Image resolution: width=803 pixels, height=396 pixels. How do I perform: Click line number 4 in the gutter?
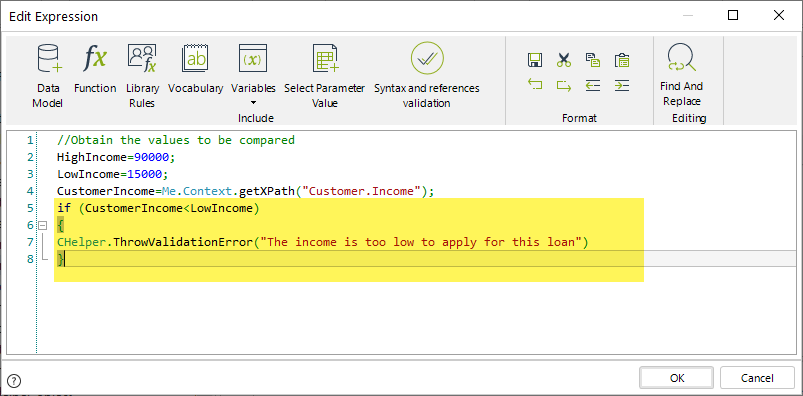30,191
